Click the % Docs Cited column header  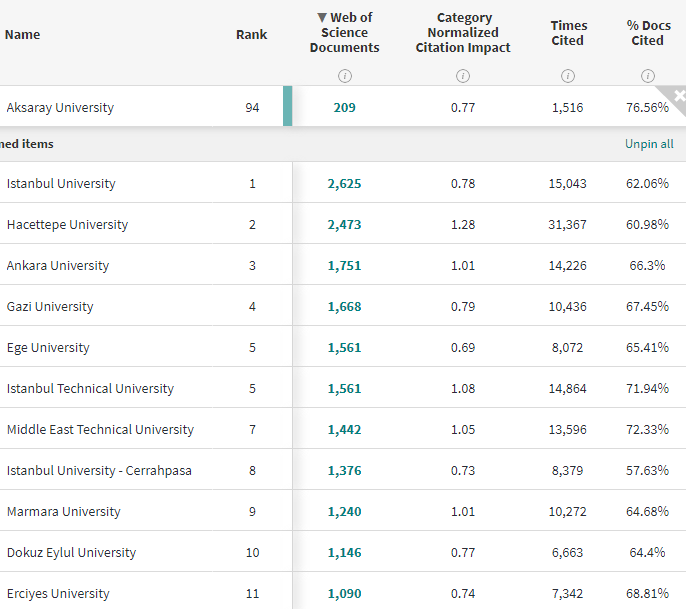pyautogui.click(x=648, y=33)
